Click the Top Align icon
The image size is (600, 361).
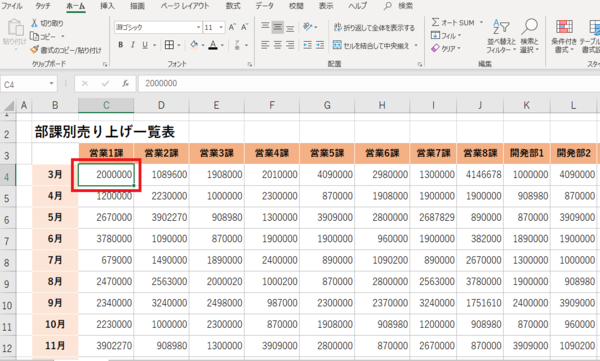pos(265,26)
